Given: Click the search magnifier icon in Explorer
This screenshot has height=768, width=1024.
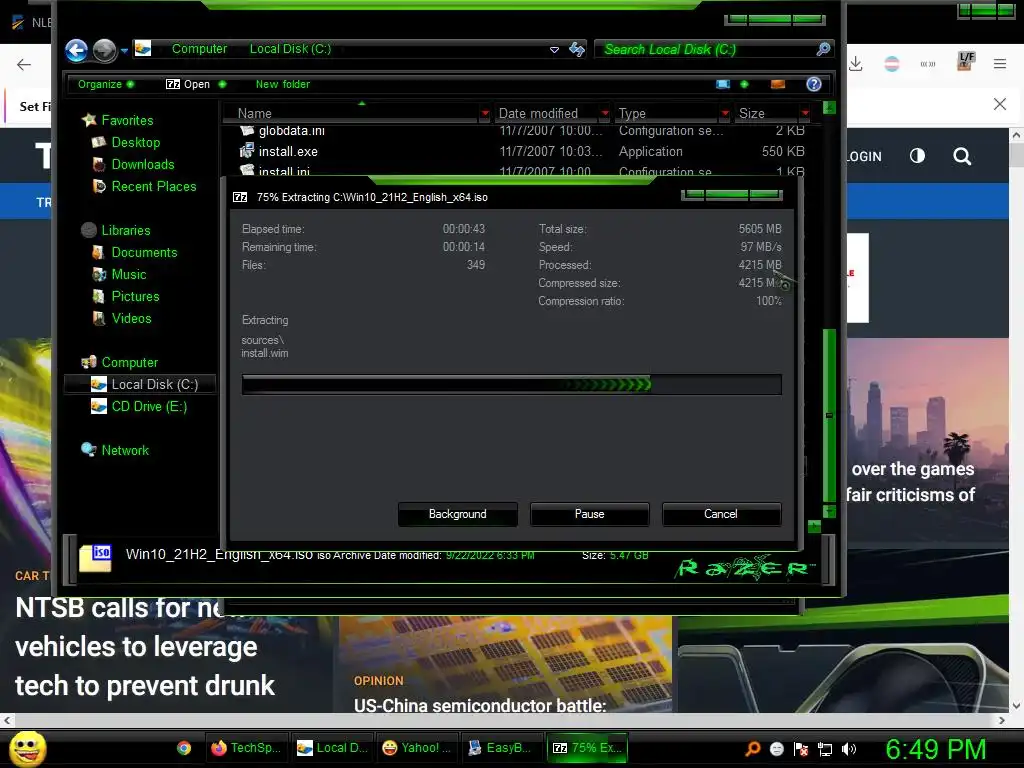Looking at the screenshot, I should 824,49.
